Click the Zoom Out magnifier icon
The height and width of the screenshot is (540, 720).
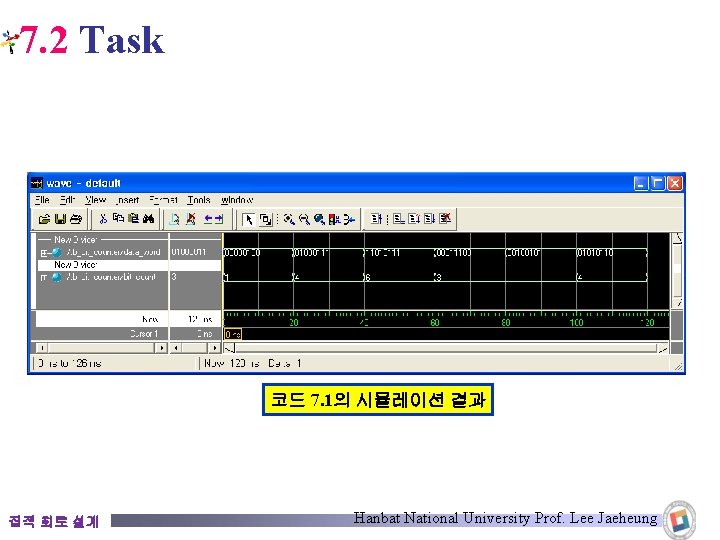coord(304,219)
